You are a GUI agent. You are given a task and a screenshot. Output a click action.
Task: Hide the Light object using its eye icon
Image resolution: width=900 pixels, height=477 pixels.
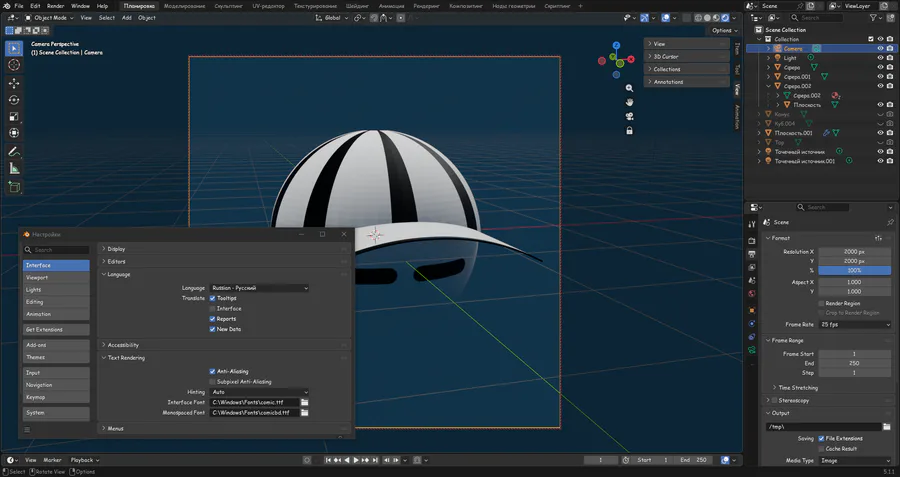880,58
